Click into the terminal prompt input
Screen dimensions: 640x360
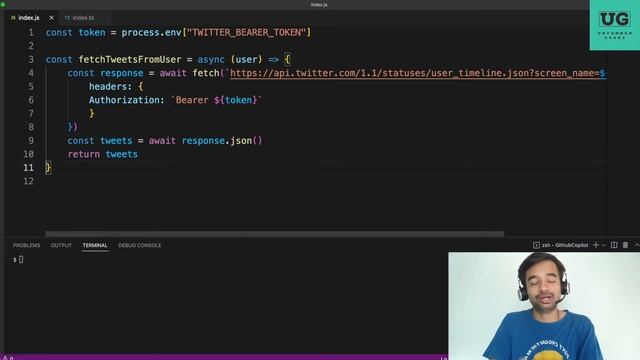point(21,260)
